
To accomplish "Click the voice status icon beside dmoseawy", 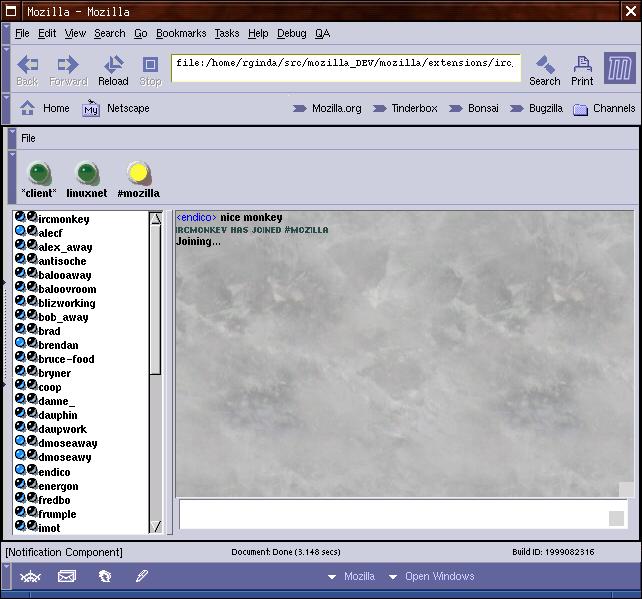I will tap(32, 454).
